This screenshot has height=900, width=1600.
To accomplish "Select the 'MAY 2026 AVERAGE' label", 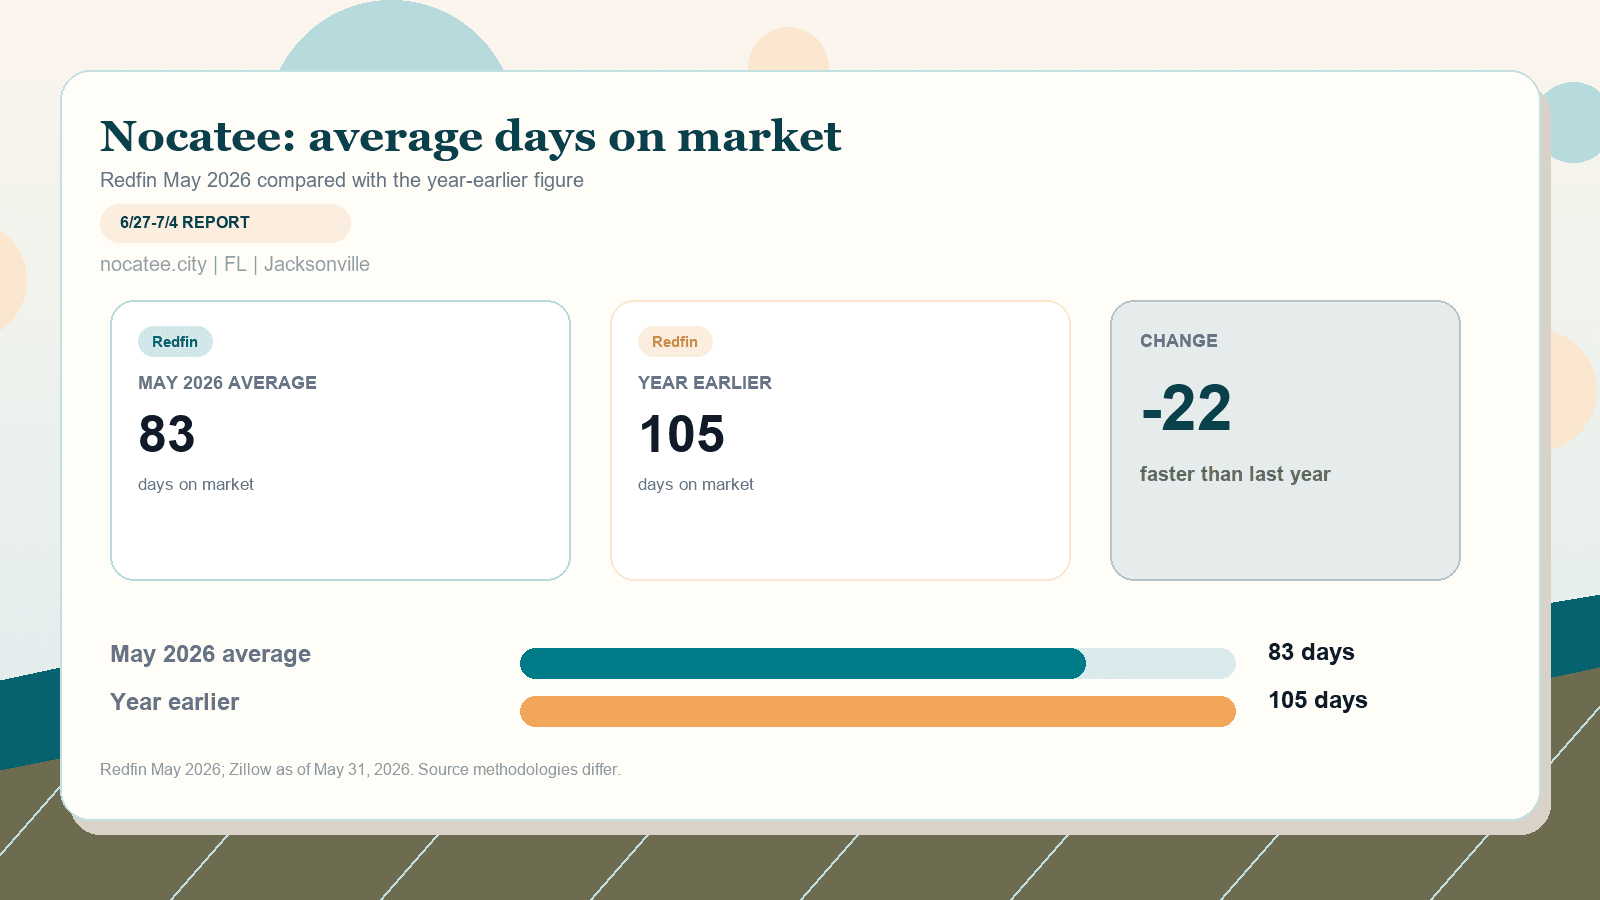I will pyautogui.click(x=227, y=383).
